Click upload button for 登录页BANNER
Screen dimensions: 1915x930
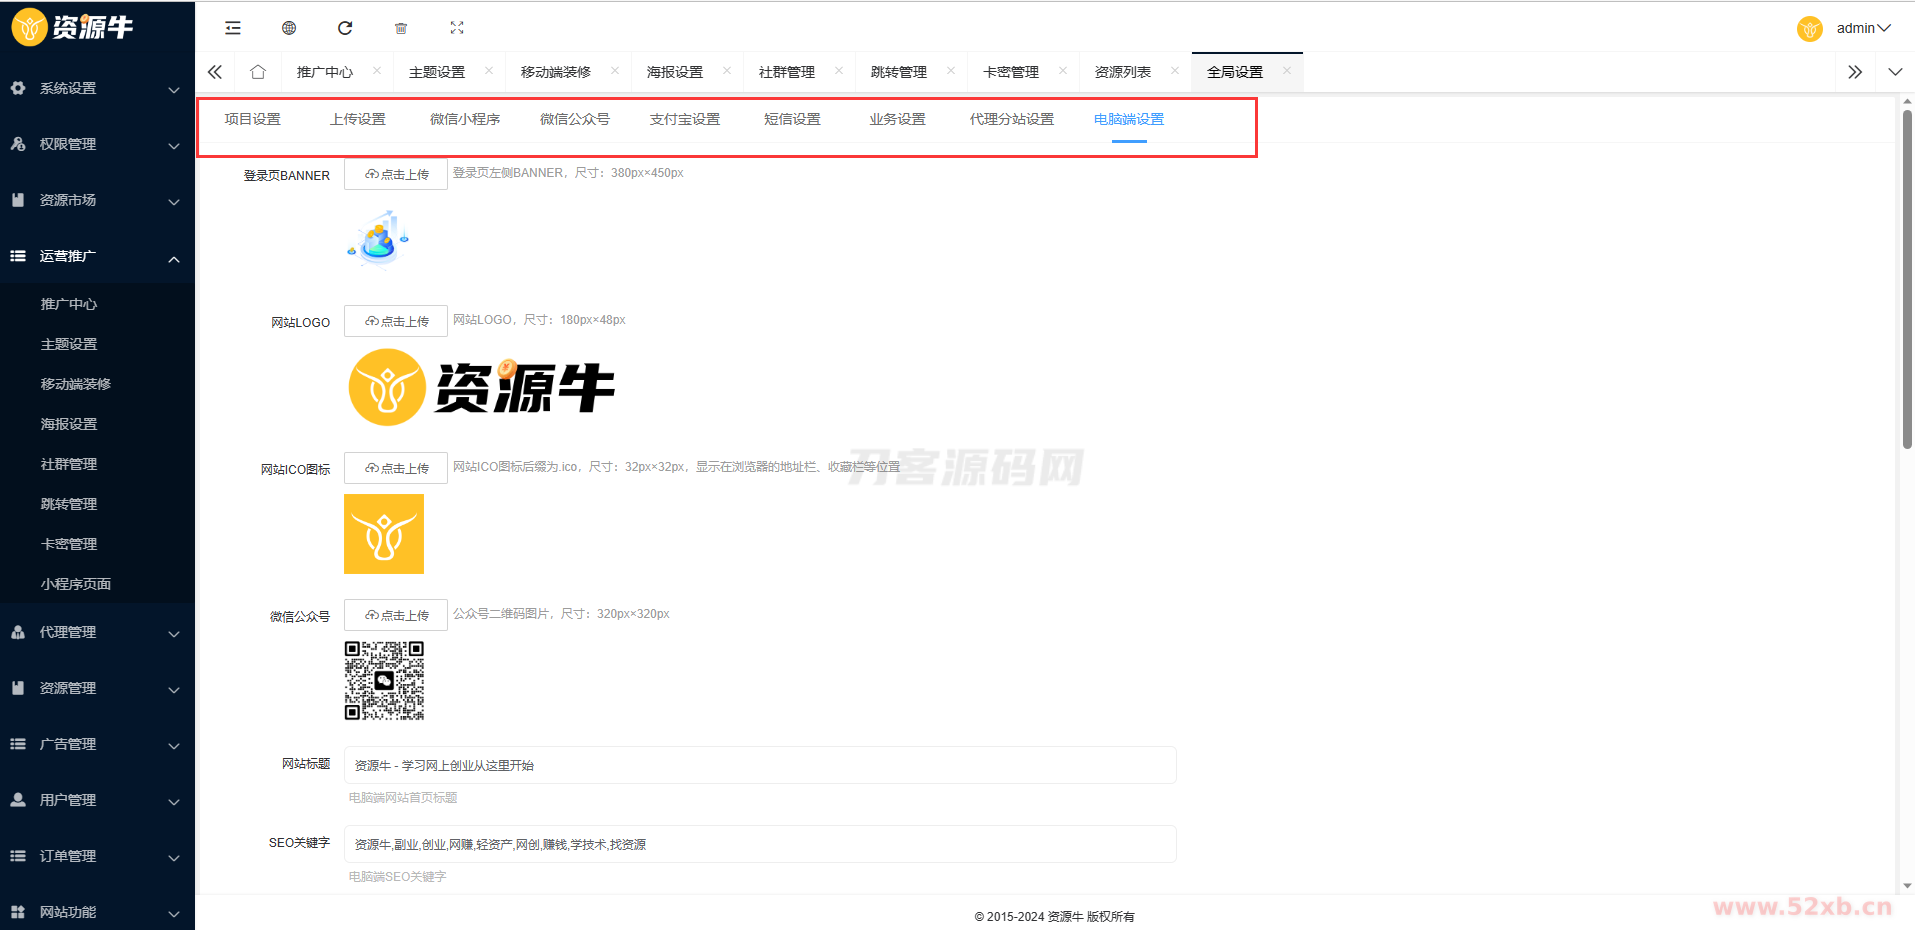tap(396, 174)
